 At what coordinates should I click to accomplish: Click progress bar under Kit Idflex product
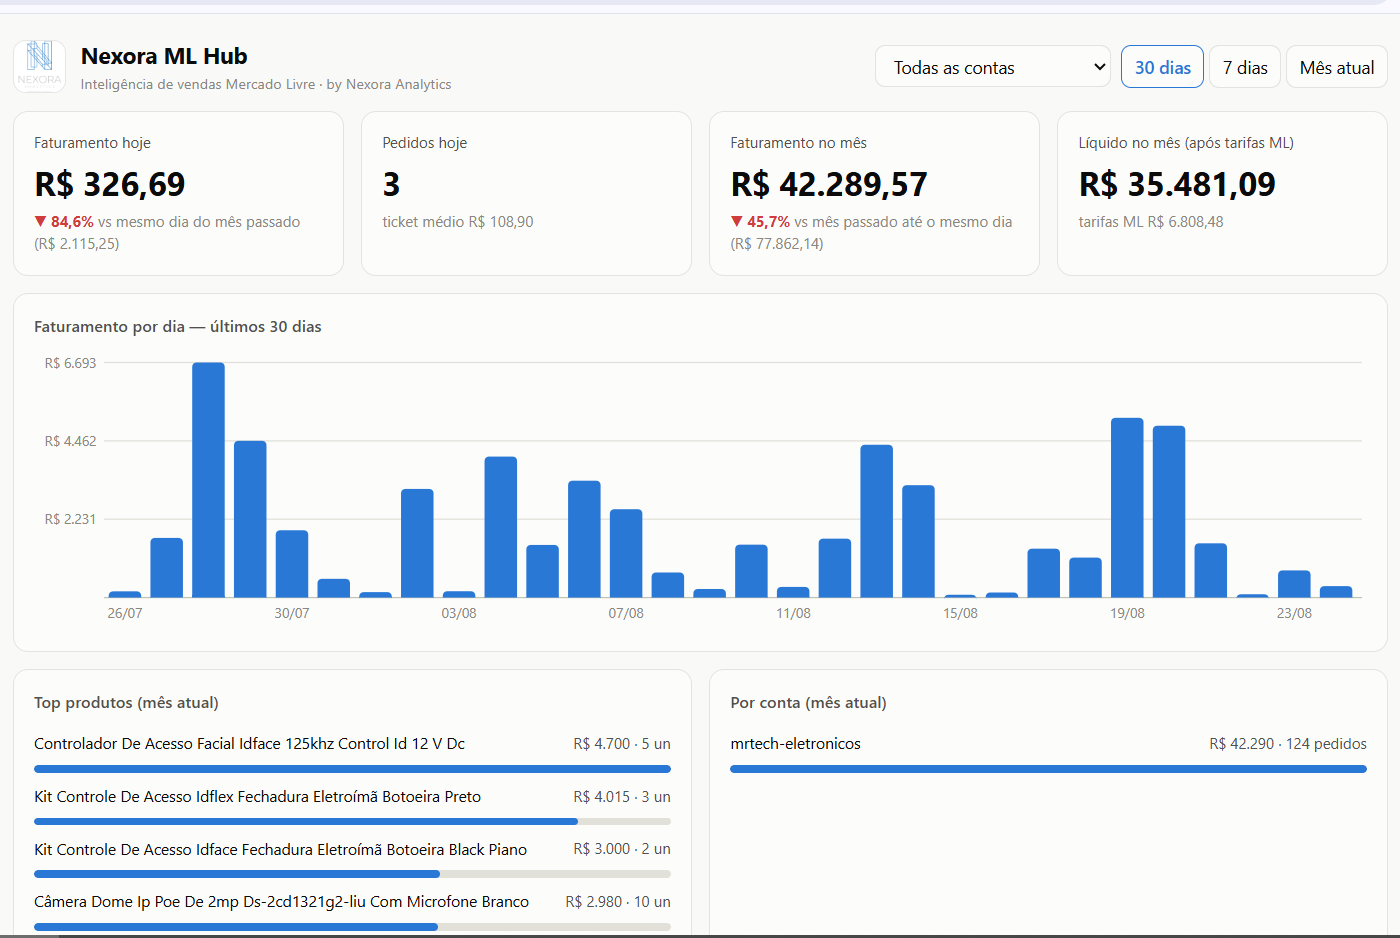pyautogui.click(x=352, y=821)
